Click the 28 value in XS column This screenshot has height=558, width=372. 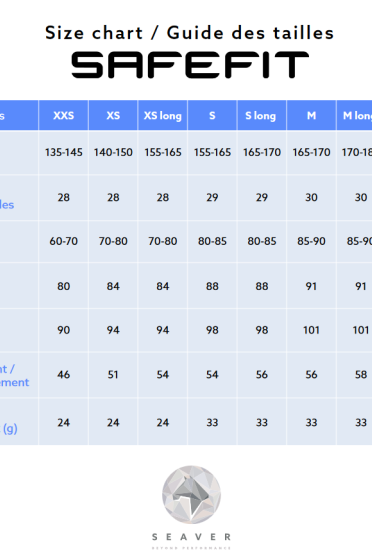pos(113,198)
